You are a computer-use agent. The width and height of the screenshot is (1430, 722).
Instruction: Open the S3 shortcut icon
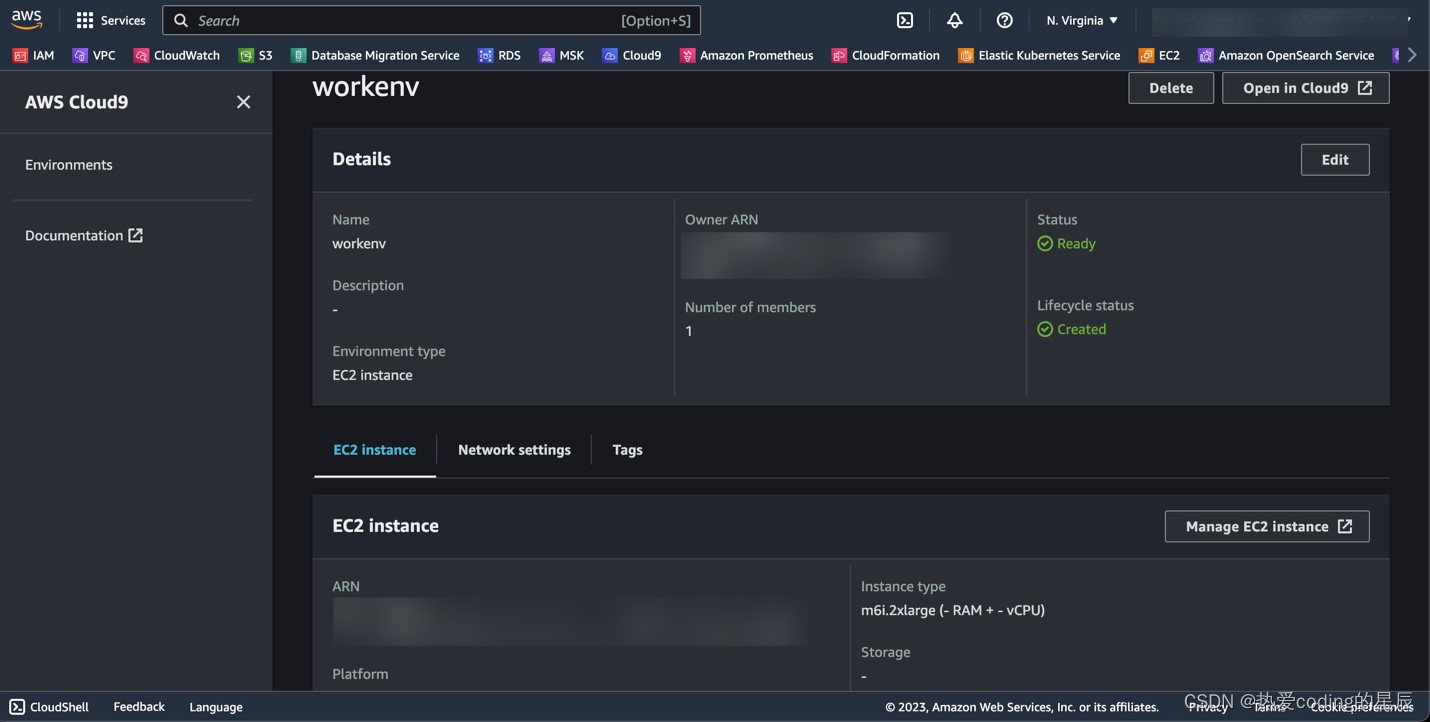point(246,56)
